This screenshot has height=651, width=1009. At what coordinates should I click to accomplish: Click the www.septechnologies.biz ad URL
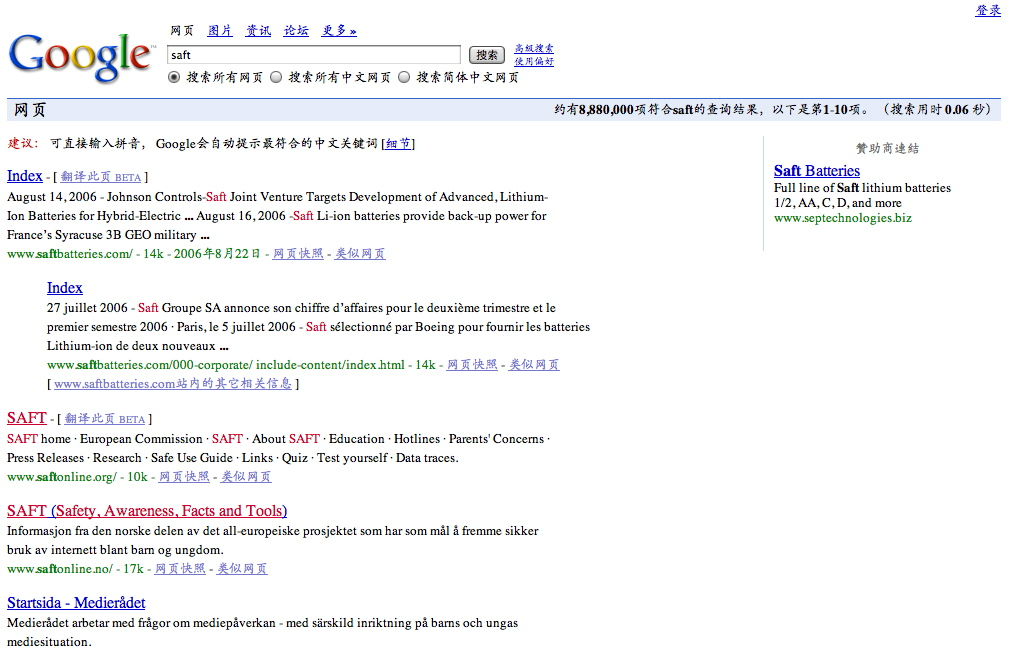click(x=843, y=218)
